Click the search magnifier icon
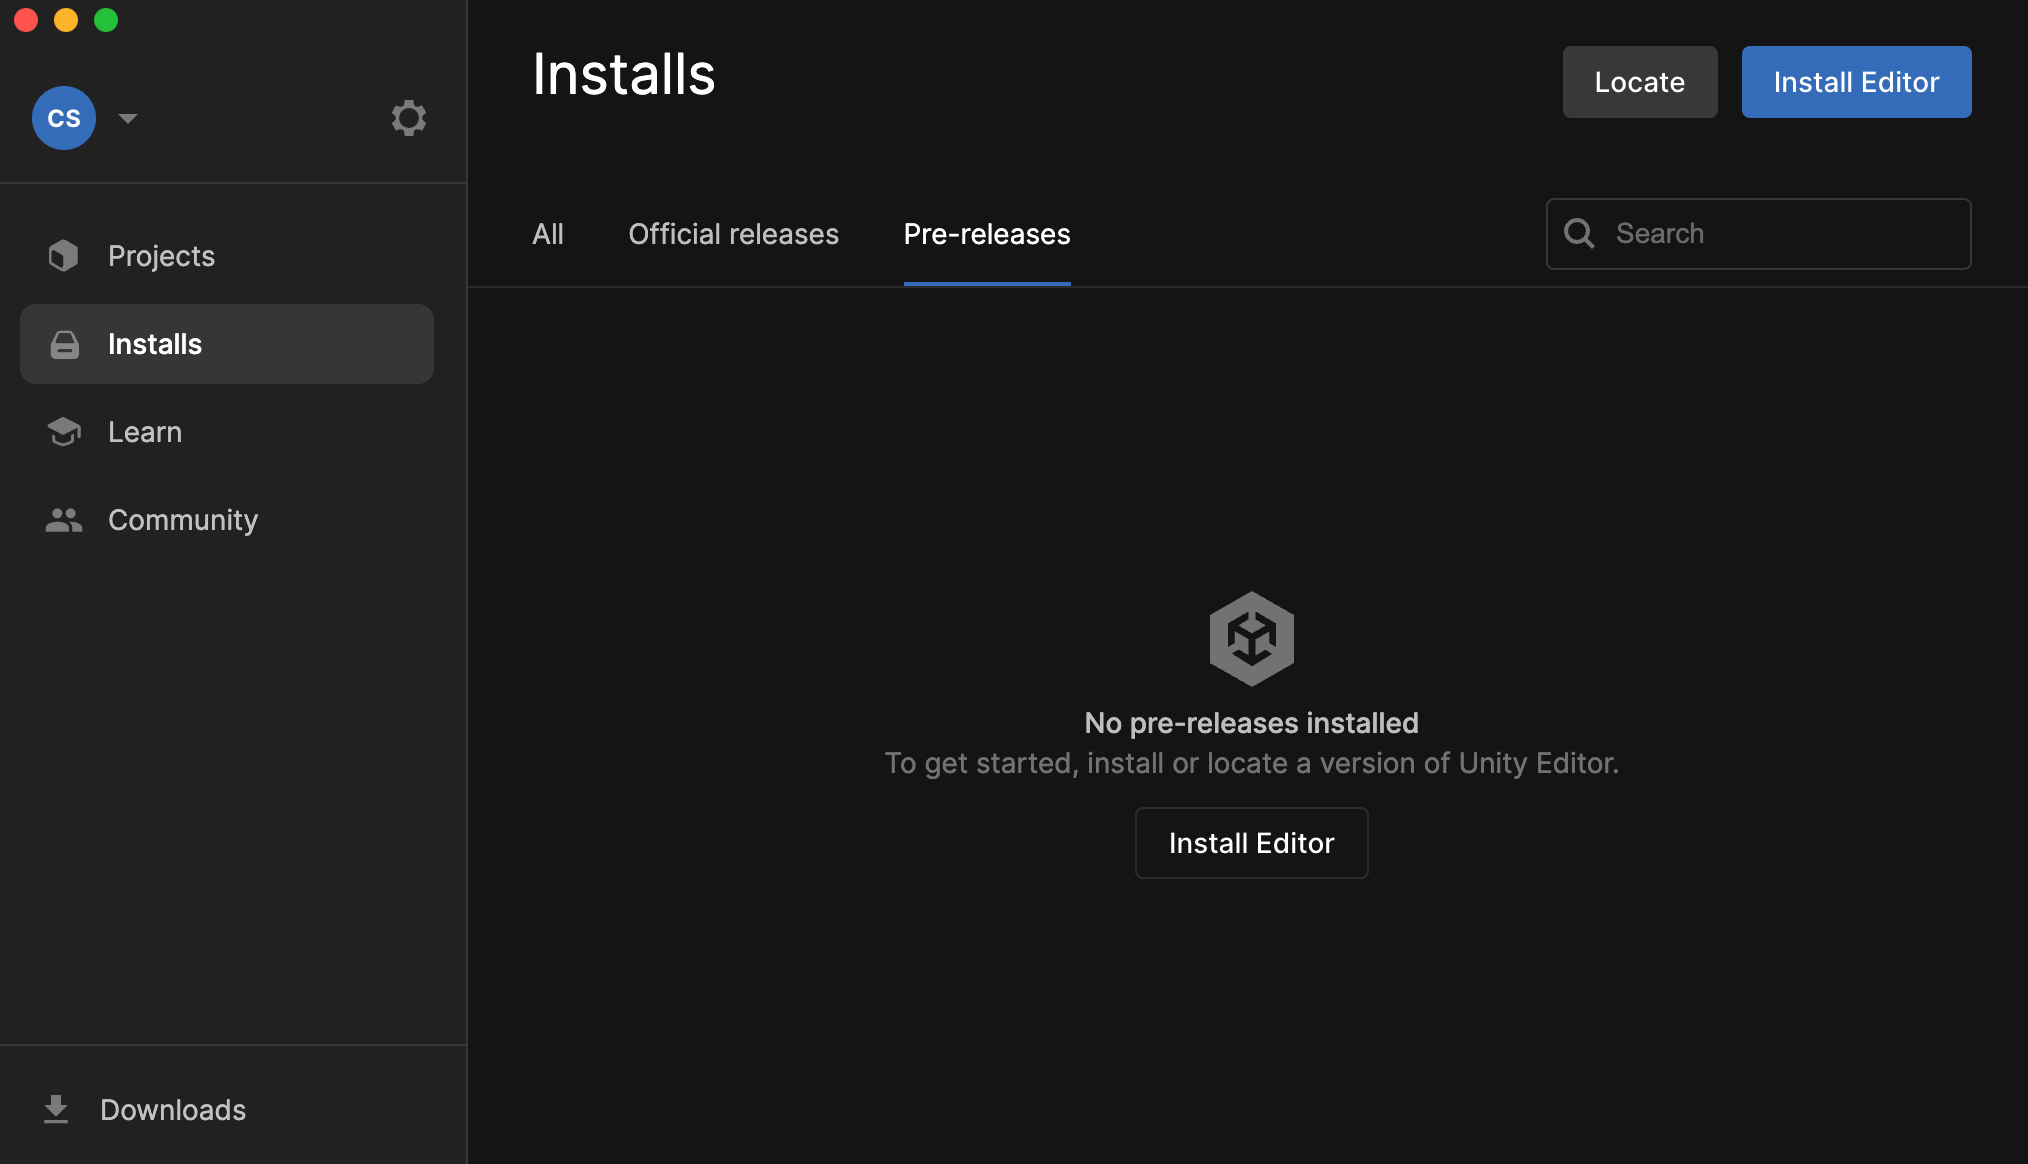The height and width of the screenshot is (1164, 2028). coord(1580,234)
